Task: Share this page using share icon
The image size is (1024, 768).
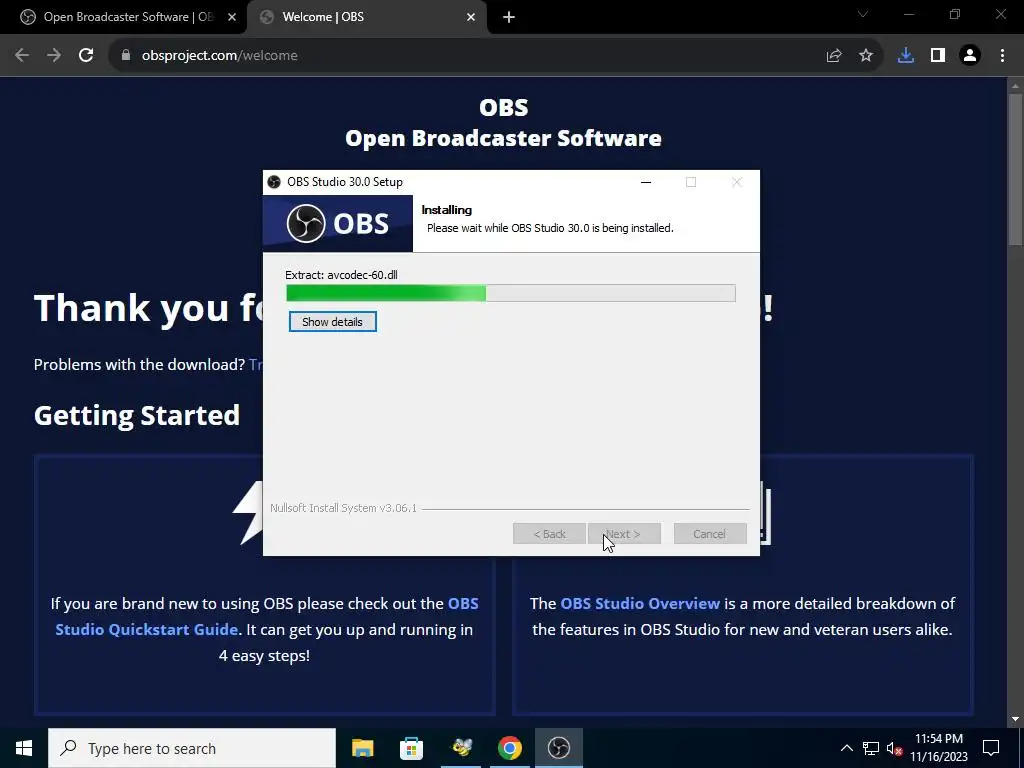Action: (x=834, y=56)
